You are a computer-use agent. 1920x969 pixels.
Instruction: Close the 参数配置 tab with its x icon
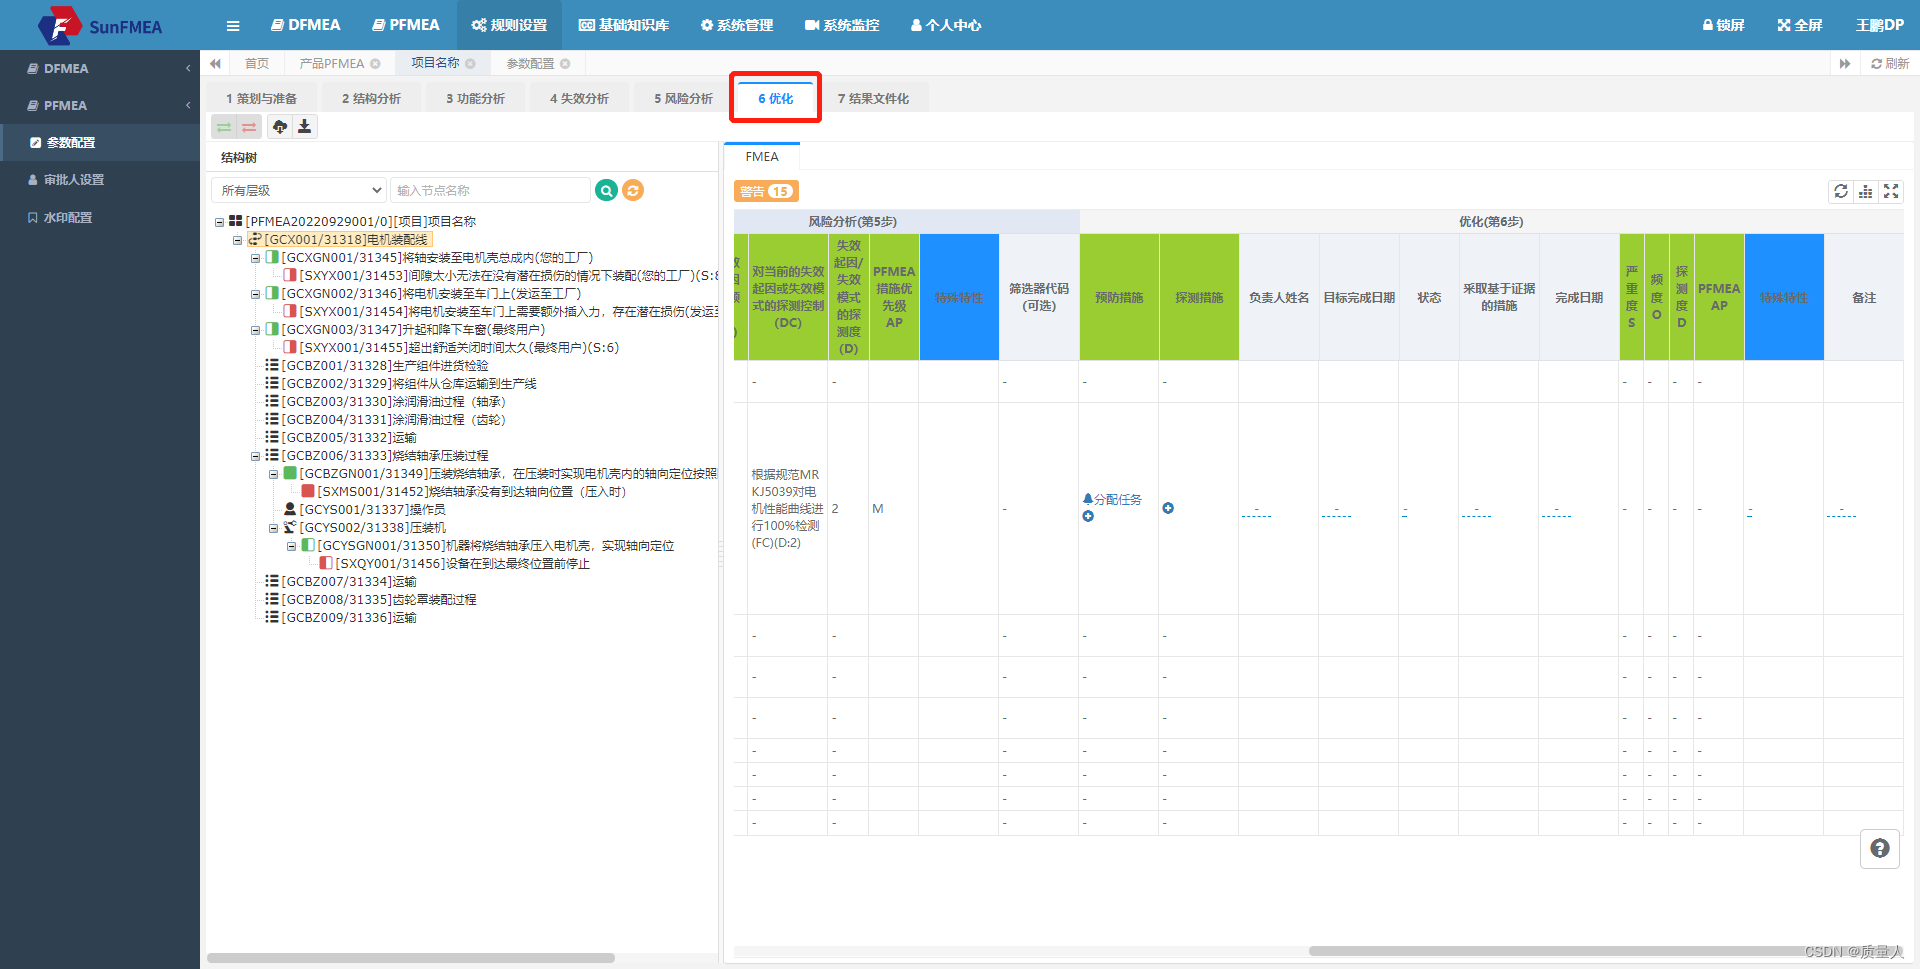tap(565, 64)
